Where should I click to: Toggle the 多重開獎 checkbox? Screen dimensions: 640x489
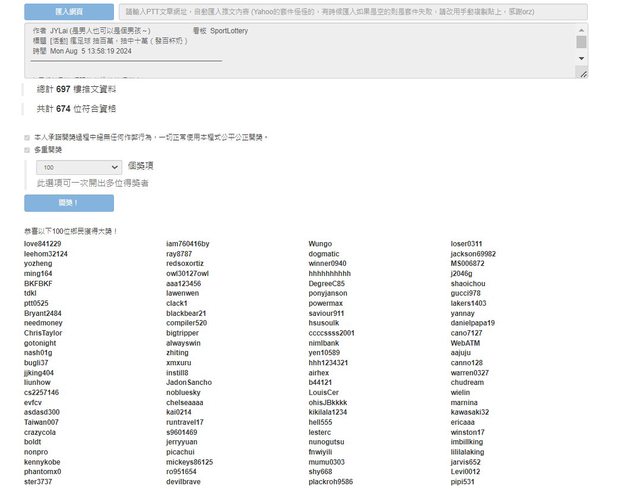pos(27,149)
